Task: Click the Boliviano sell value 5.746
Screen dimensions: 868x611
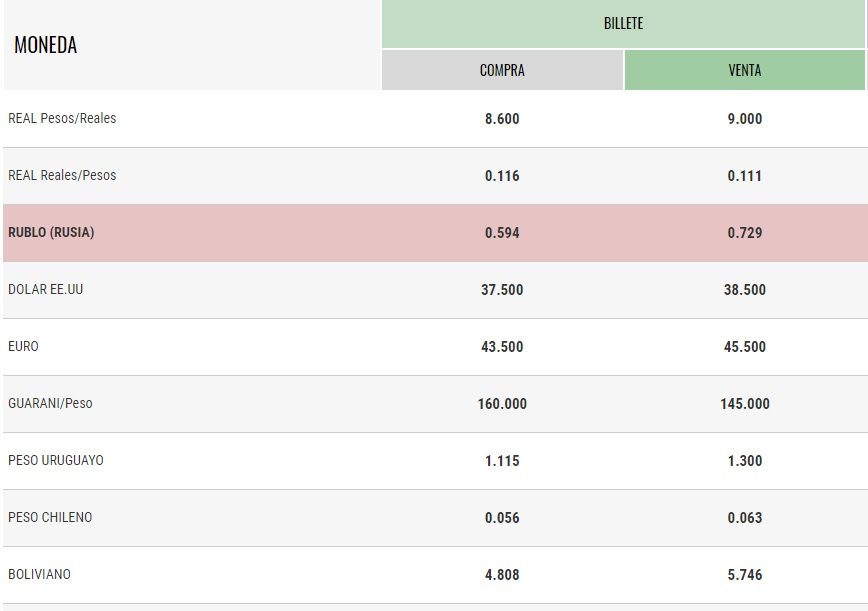Action: pos(745,575)
